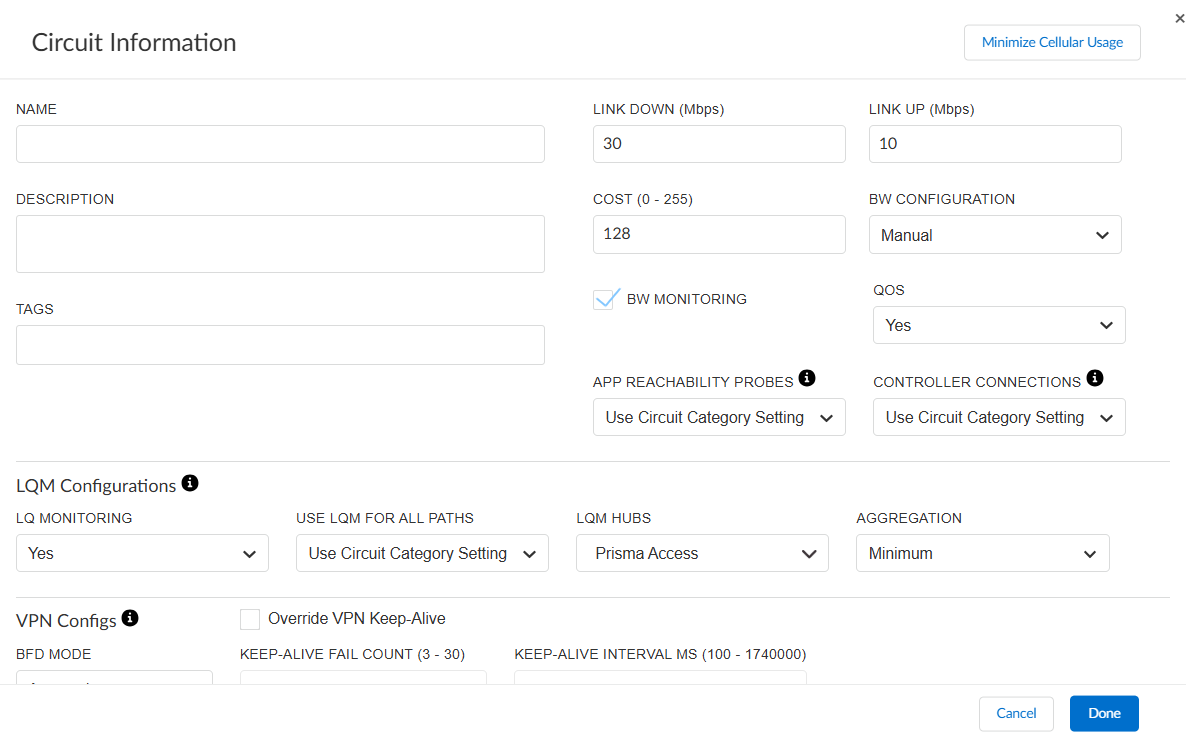The image size is (1186, 753).
Task: Click into the Cost field
Action: 719,234
